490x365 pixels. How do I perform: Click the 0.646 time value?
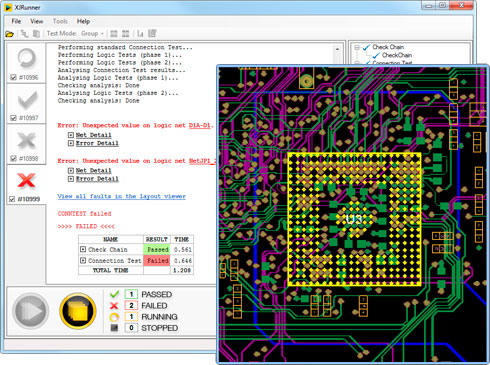182,260
